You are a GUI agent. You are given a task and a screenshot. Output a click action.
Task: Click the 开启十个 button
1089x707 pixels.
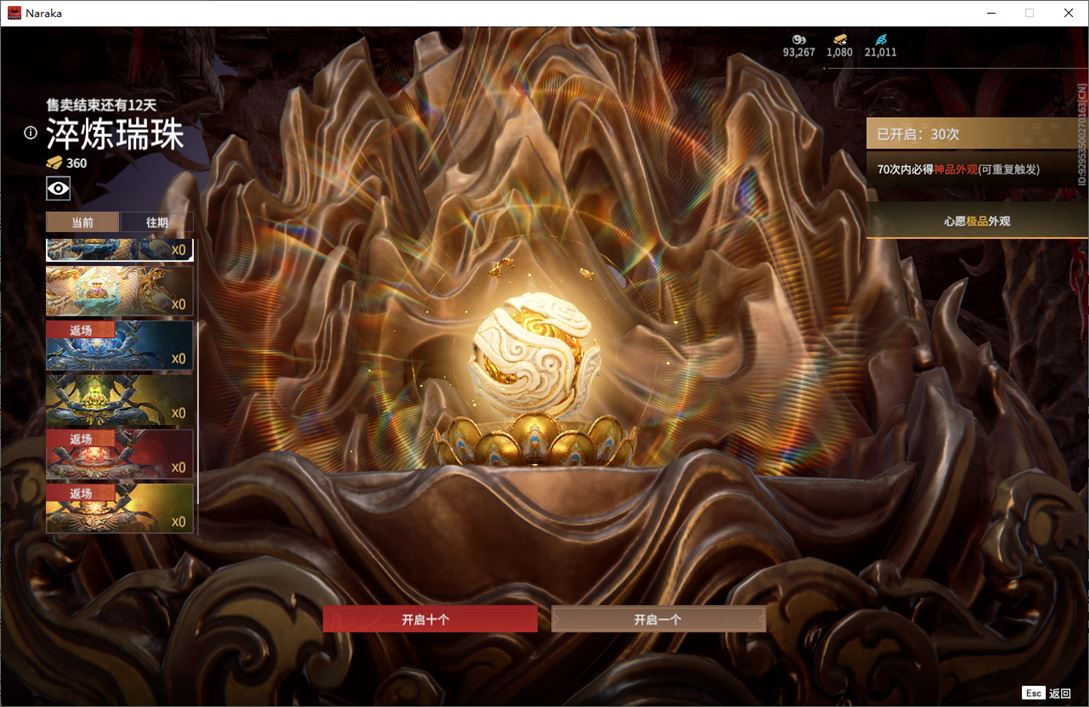click(430, 619)
